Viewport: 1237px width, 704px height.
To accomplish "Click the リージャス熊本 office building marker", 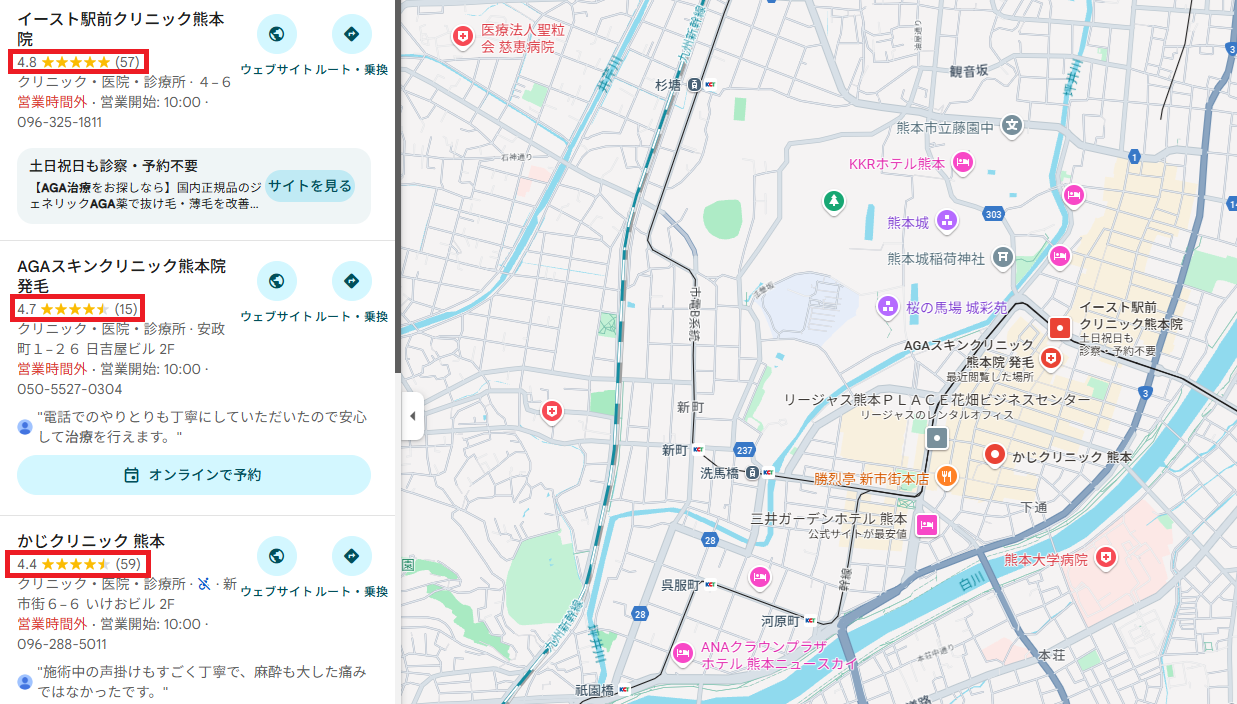I will 936,437.
